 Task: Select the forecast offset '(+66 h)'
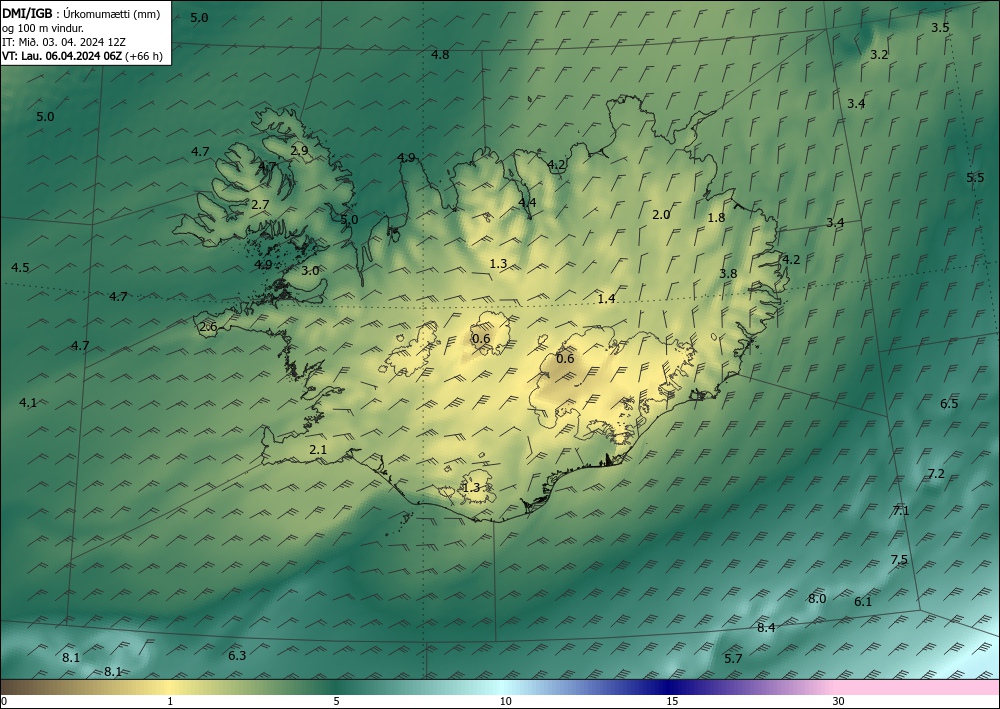[144, 56]
